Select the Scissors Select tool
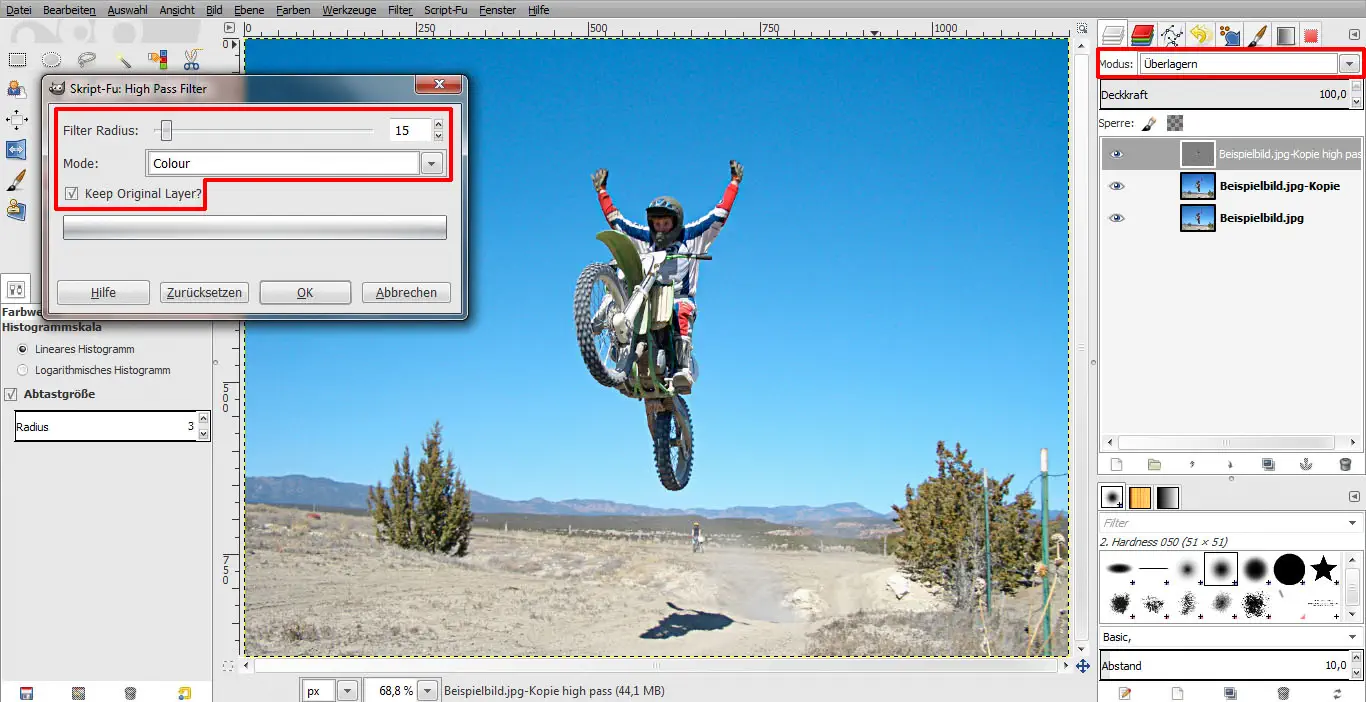The width and height of the screenshot is (1366, 702). point(192,60)
